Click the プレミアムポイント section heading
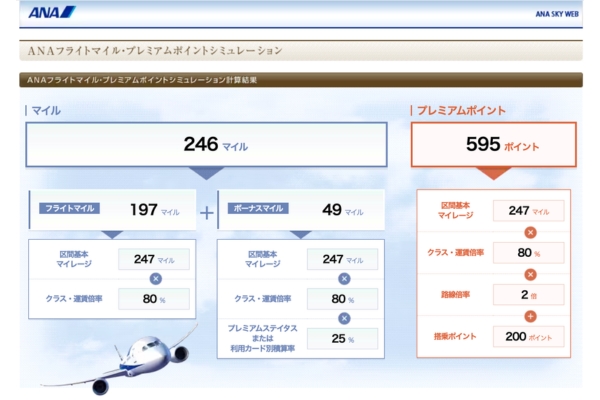The height and width of the screenshot is (400, 600). coord(461,110)
